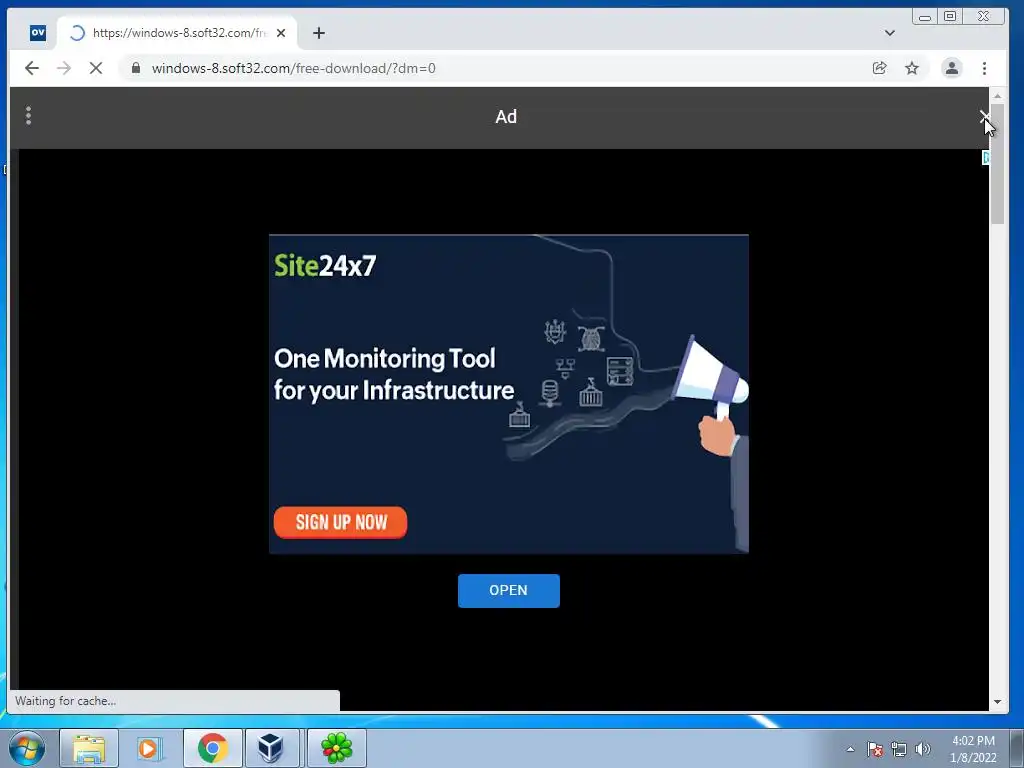Click the AdChoices icon at the ad corner
The height and width of the screenshot is (768, 1024).
click(x=985, y=157)
